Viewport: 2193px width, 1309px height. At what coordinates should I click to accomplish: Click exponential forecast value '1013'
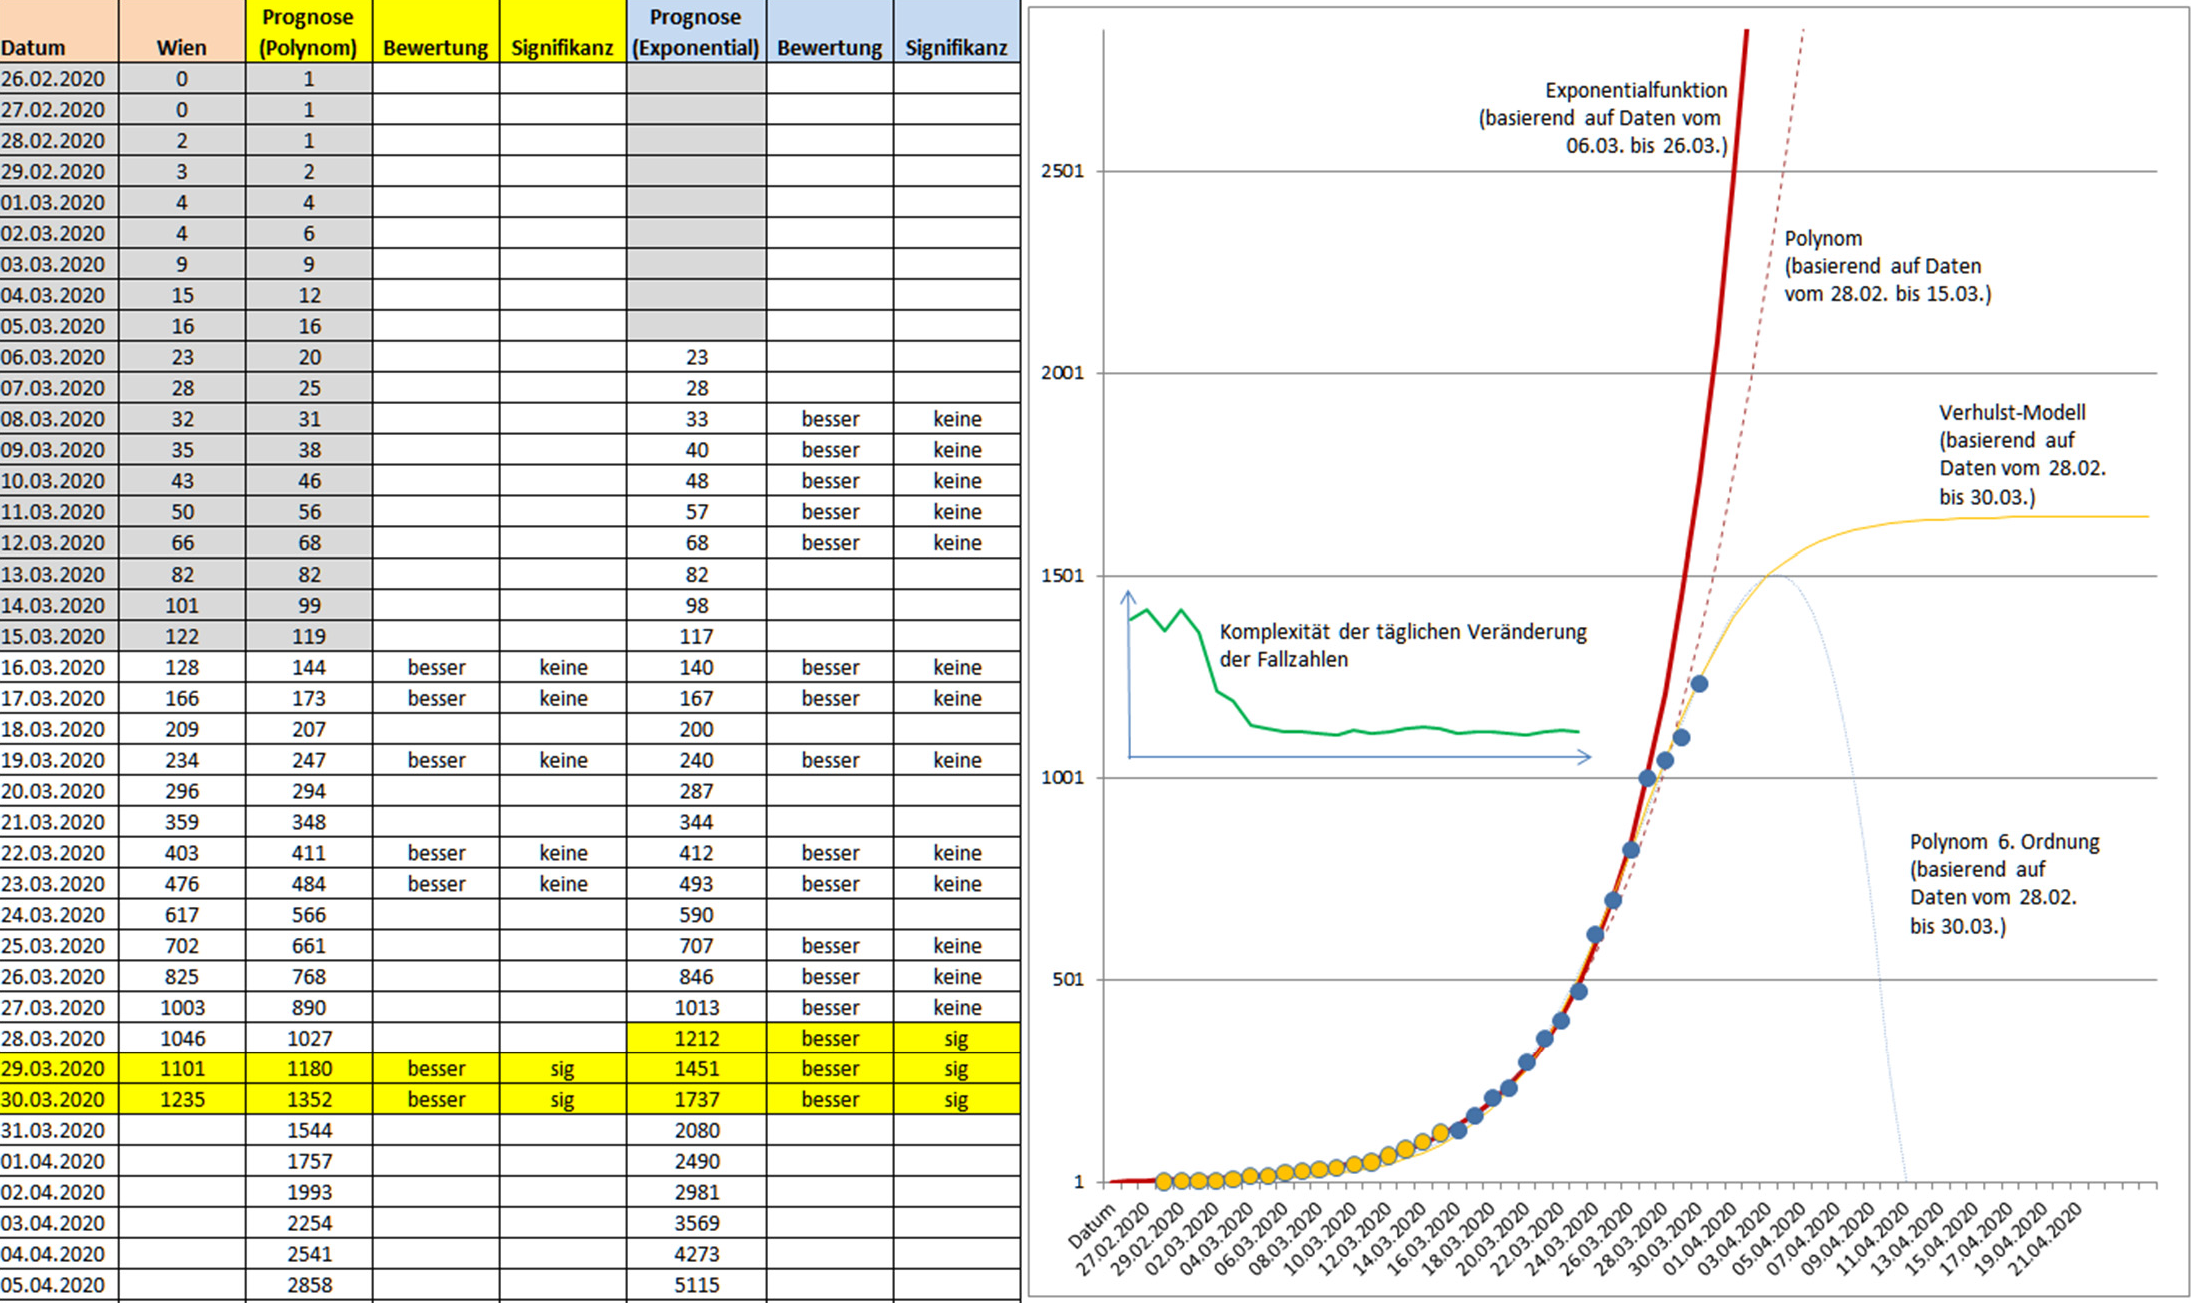(696, 1007)
